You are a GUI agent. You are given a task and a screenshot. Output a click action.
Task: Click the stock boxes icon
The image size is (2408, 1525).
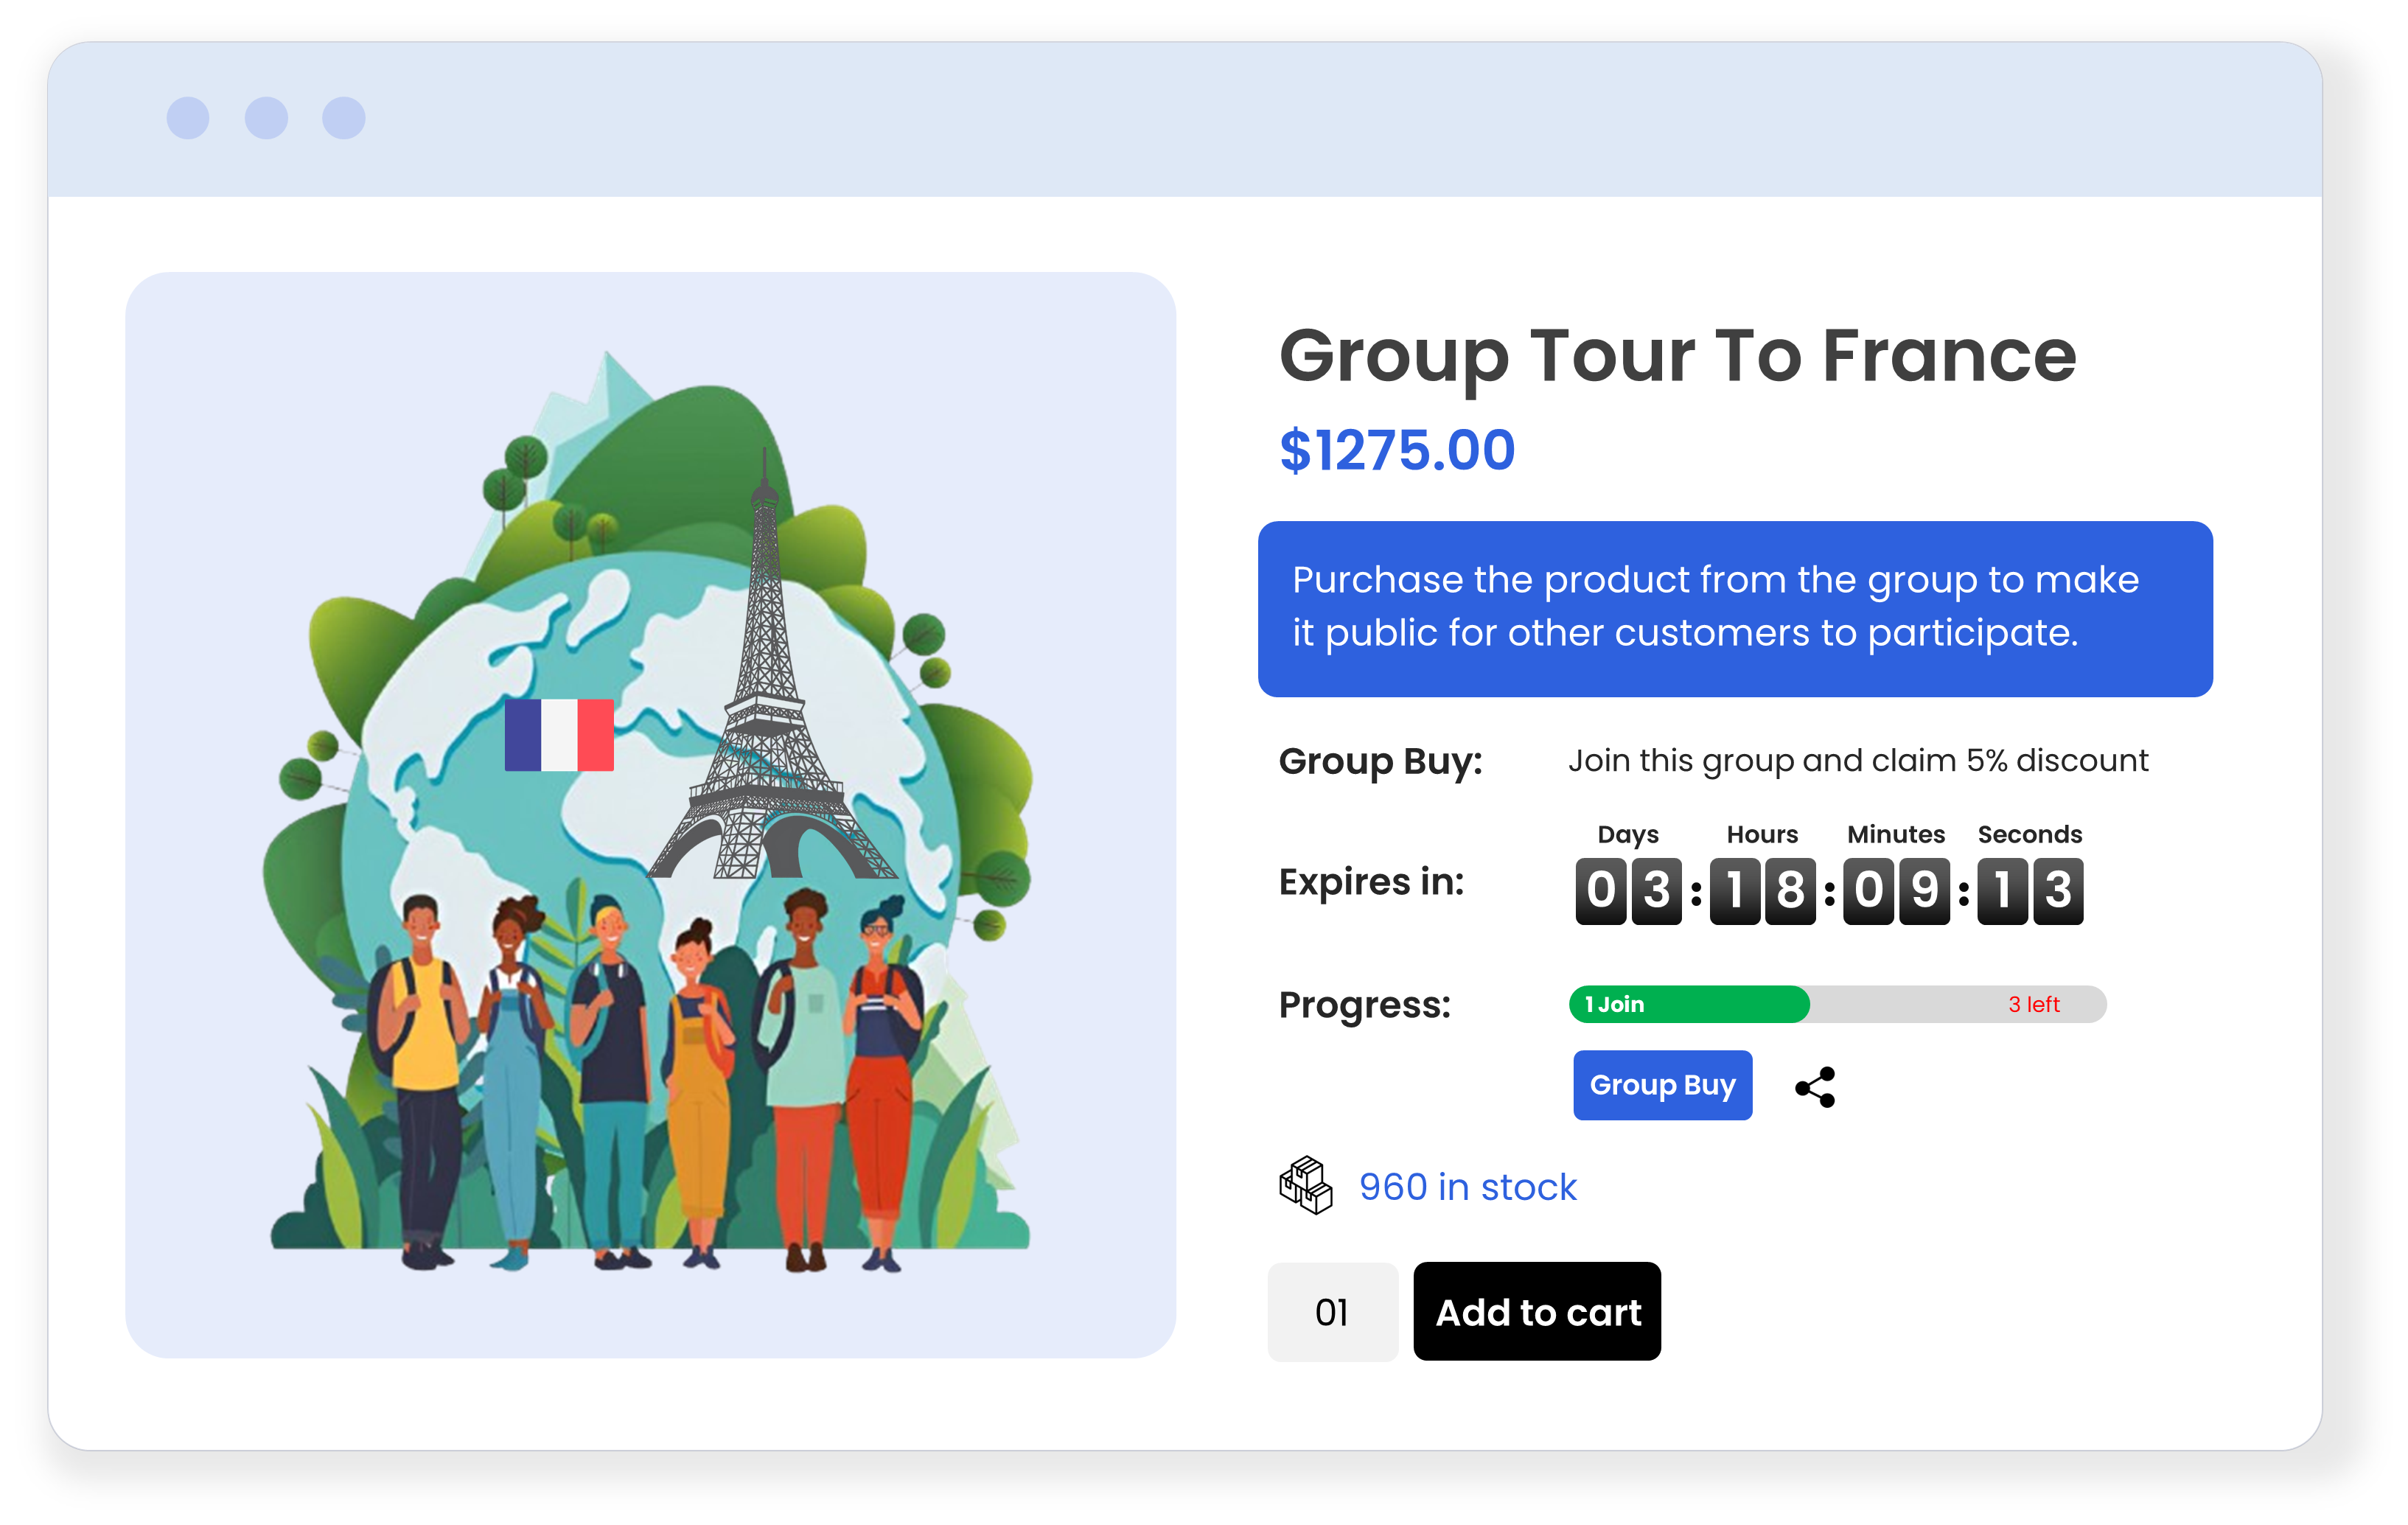pos(1305,1187)
